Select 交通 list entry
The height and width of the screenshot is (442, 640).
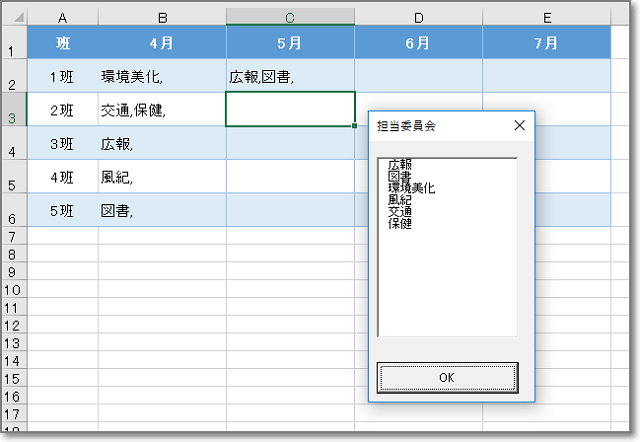point(399,212)
